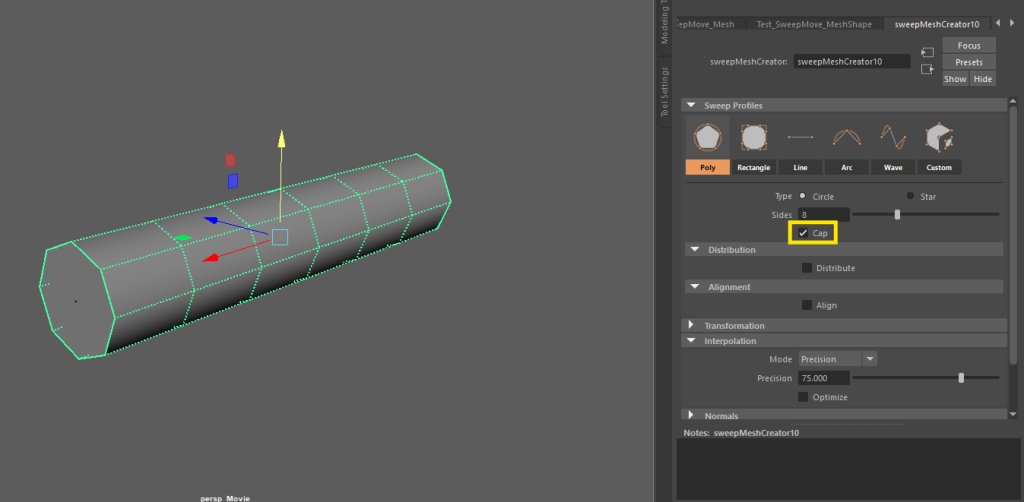Collapse the Sweep Profiles section
1024x502 pixels.
point(691,105)
